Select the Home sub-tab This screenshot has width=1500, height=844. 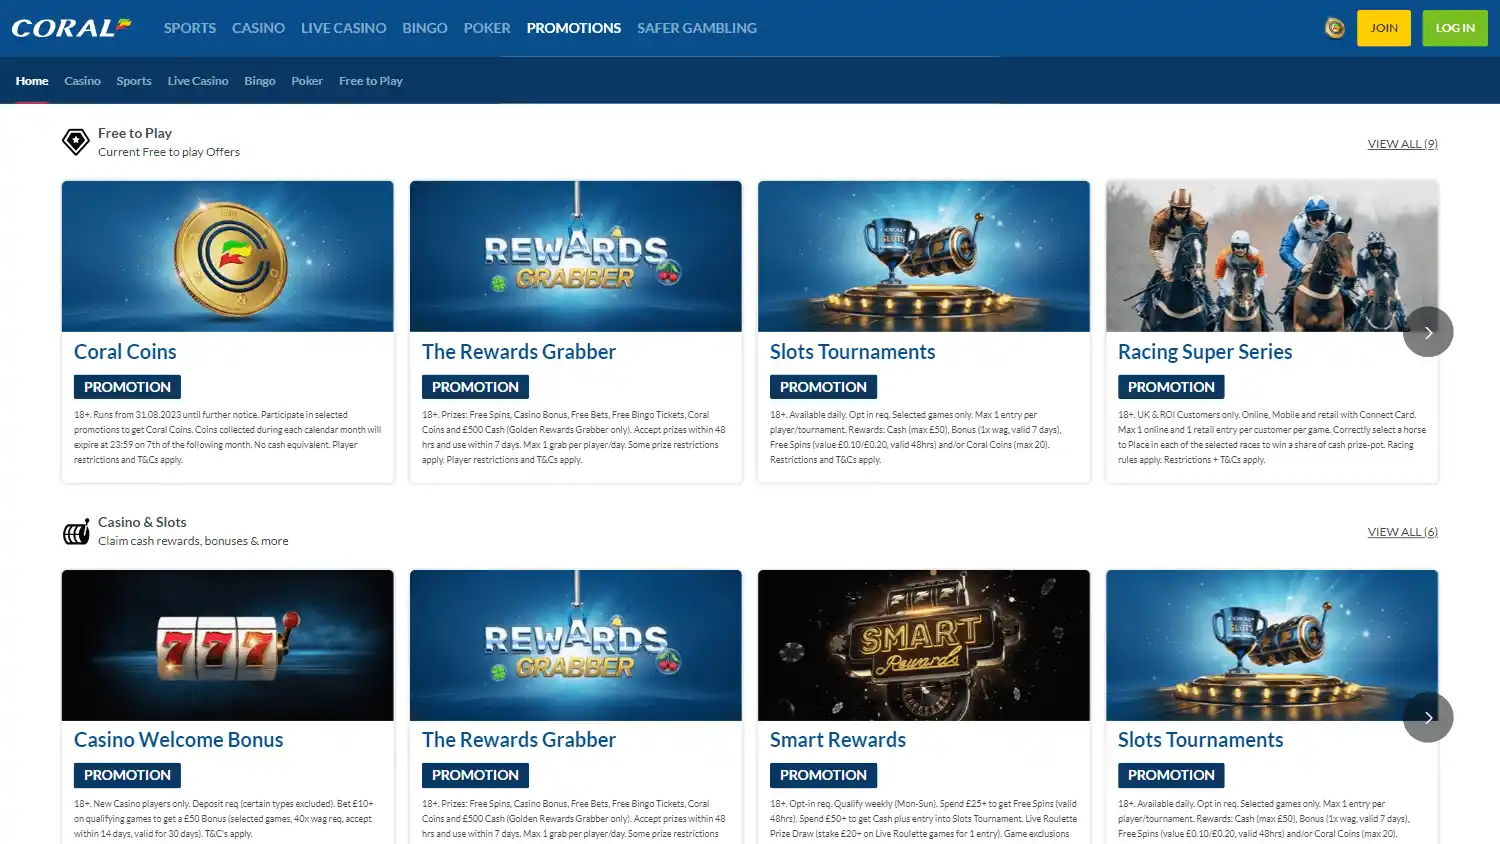[32, 81]
